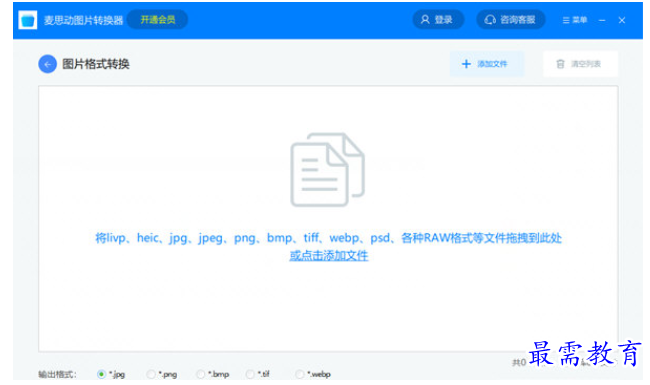Open the 登录 login button

click(x=438, y=19)
